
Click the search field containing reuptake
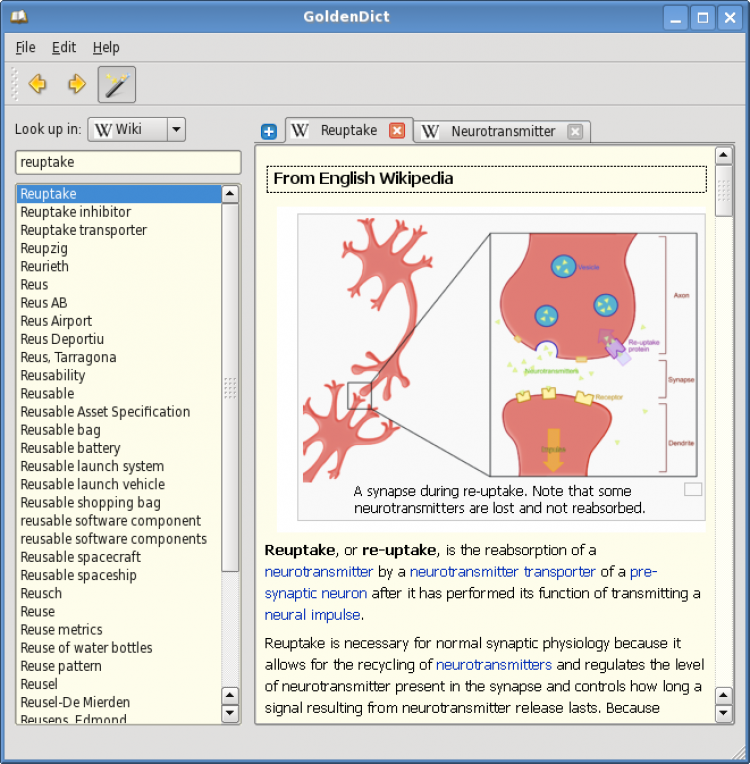click(x=128, y=162)
